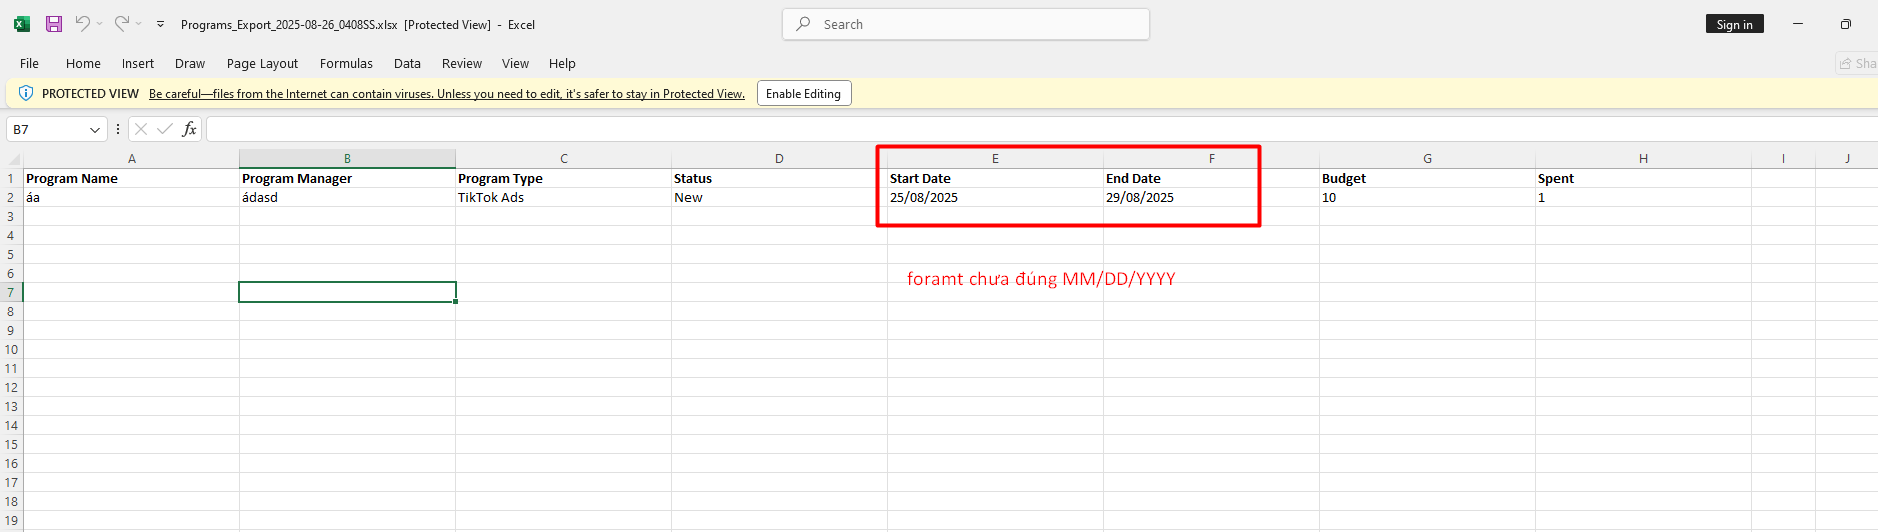Click inside the Search box

[966, 24]
